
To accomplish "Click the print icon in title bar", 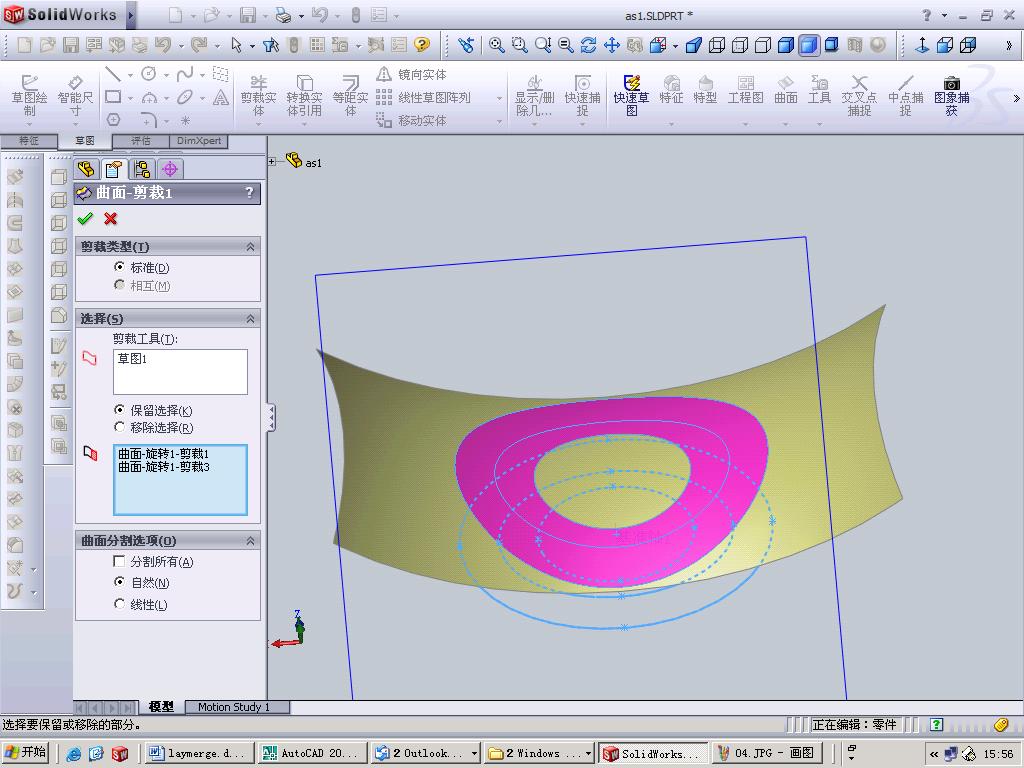I will (x=283, y=14).
